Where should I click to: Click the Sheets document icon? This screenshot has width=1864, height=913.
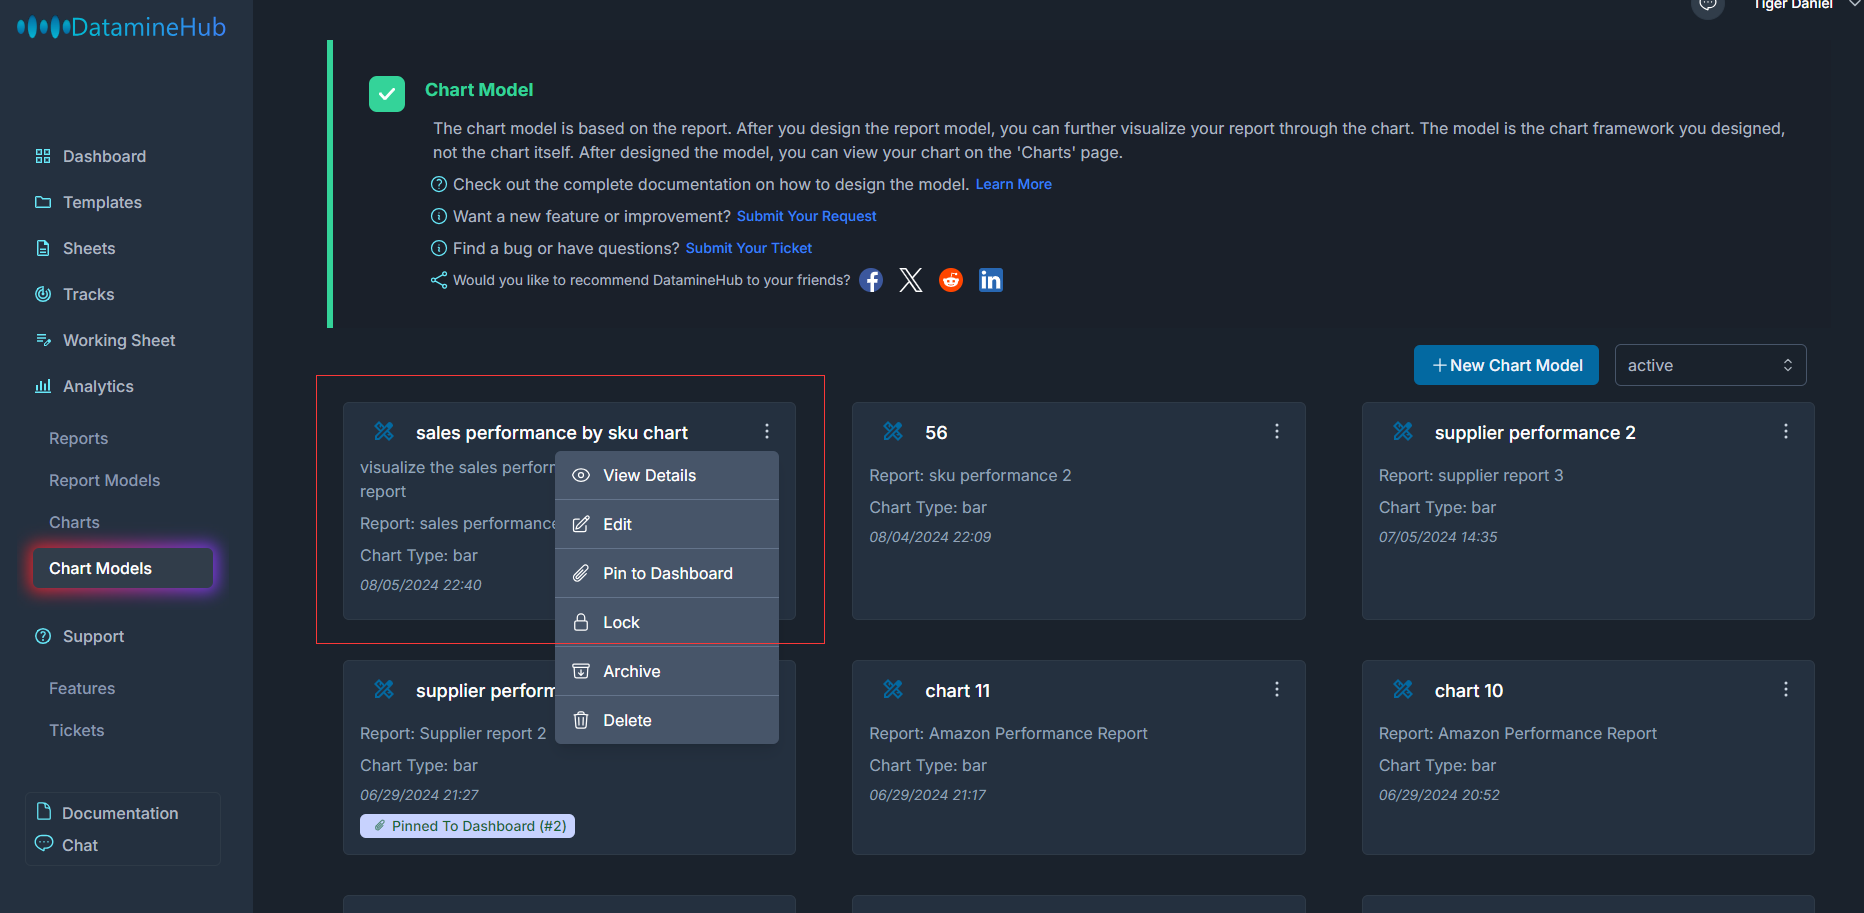click(x=43, y=248)
